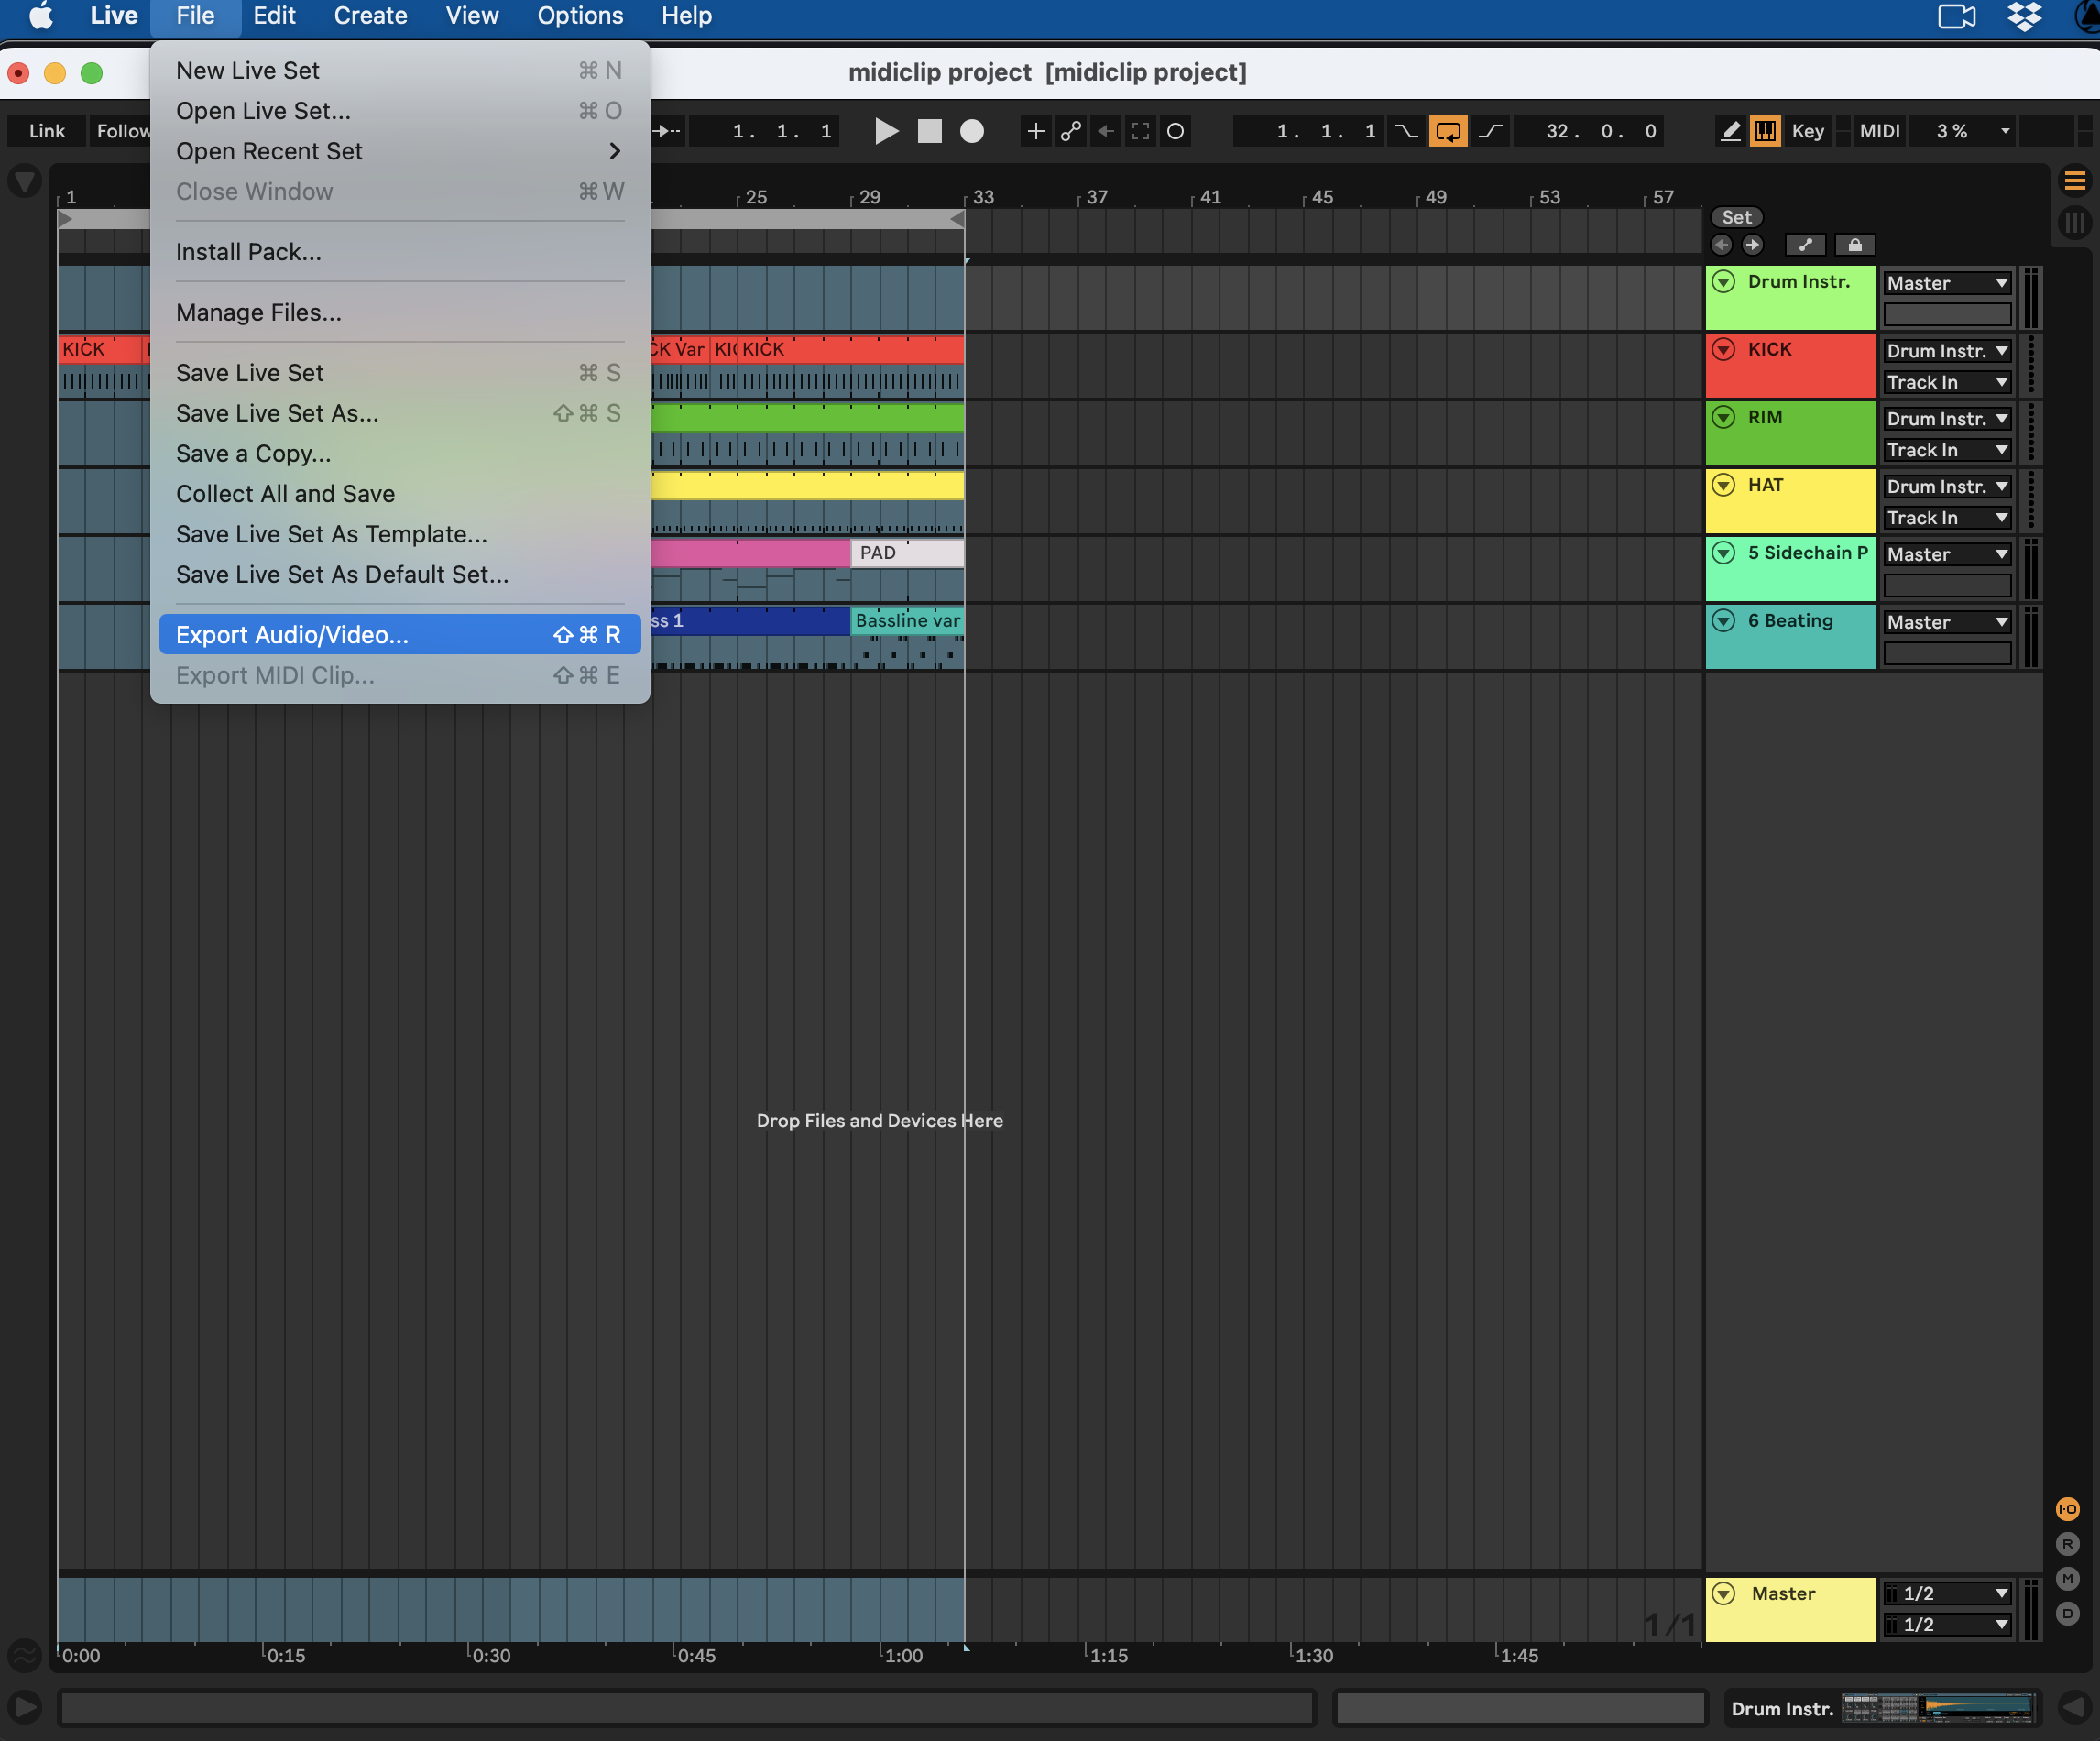The height and width of the screenshot is (1741, 2100).
Task: Select the Bassline var clip
Action: [906, 620]
